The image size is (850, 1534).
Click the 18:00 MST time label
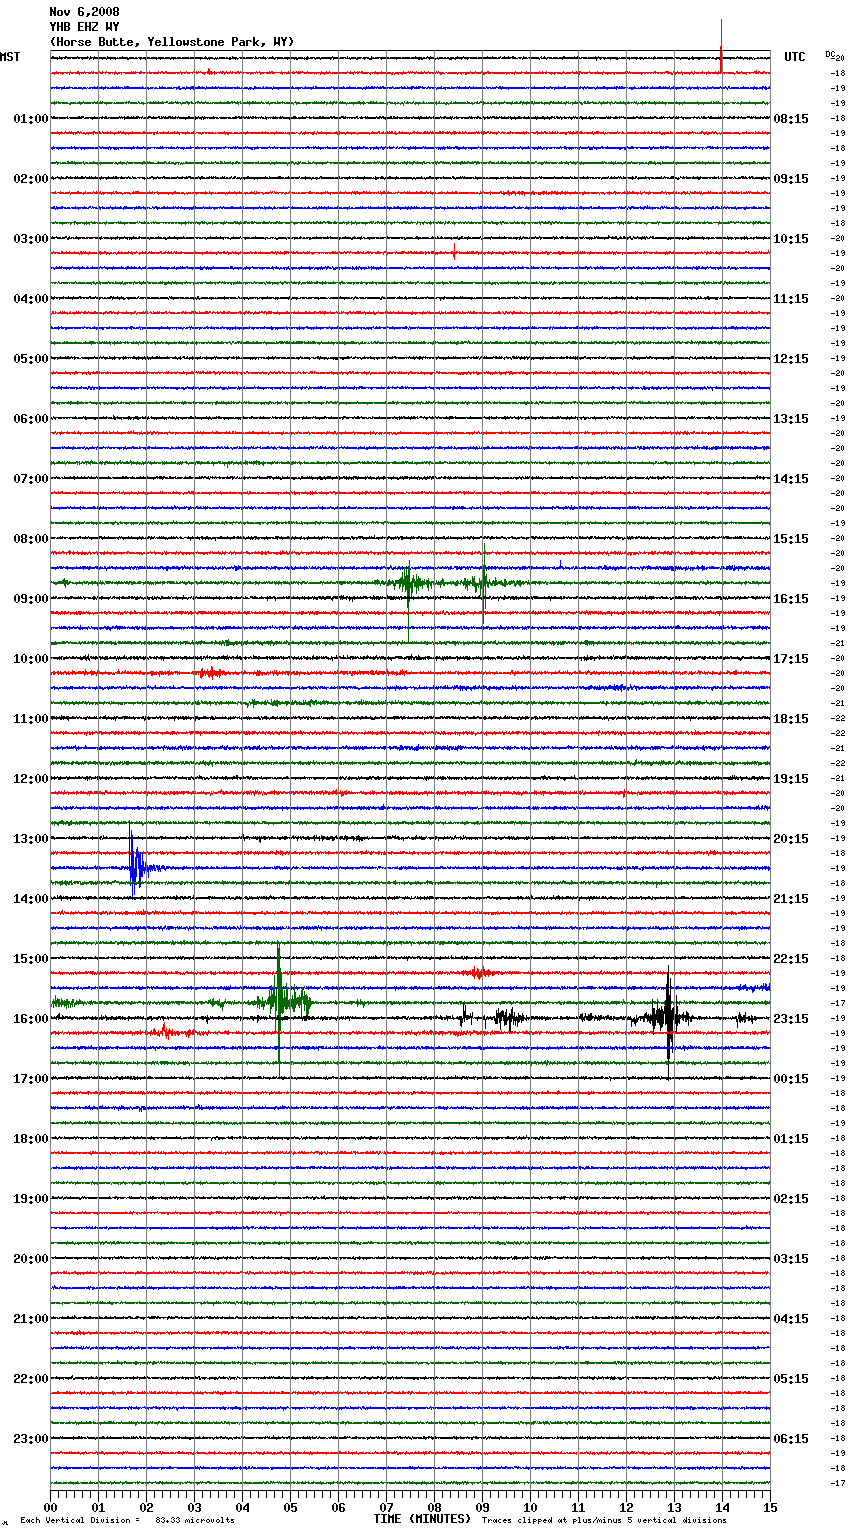pyautogui.click(x=31, y=1139)
